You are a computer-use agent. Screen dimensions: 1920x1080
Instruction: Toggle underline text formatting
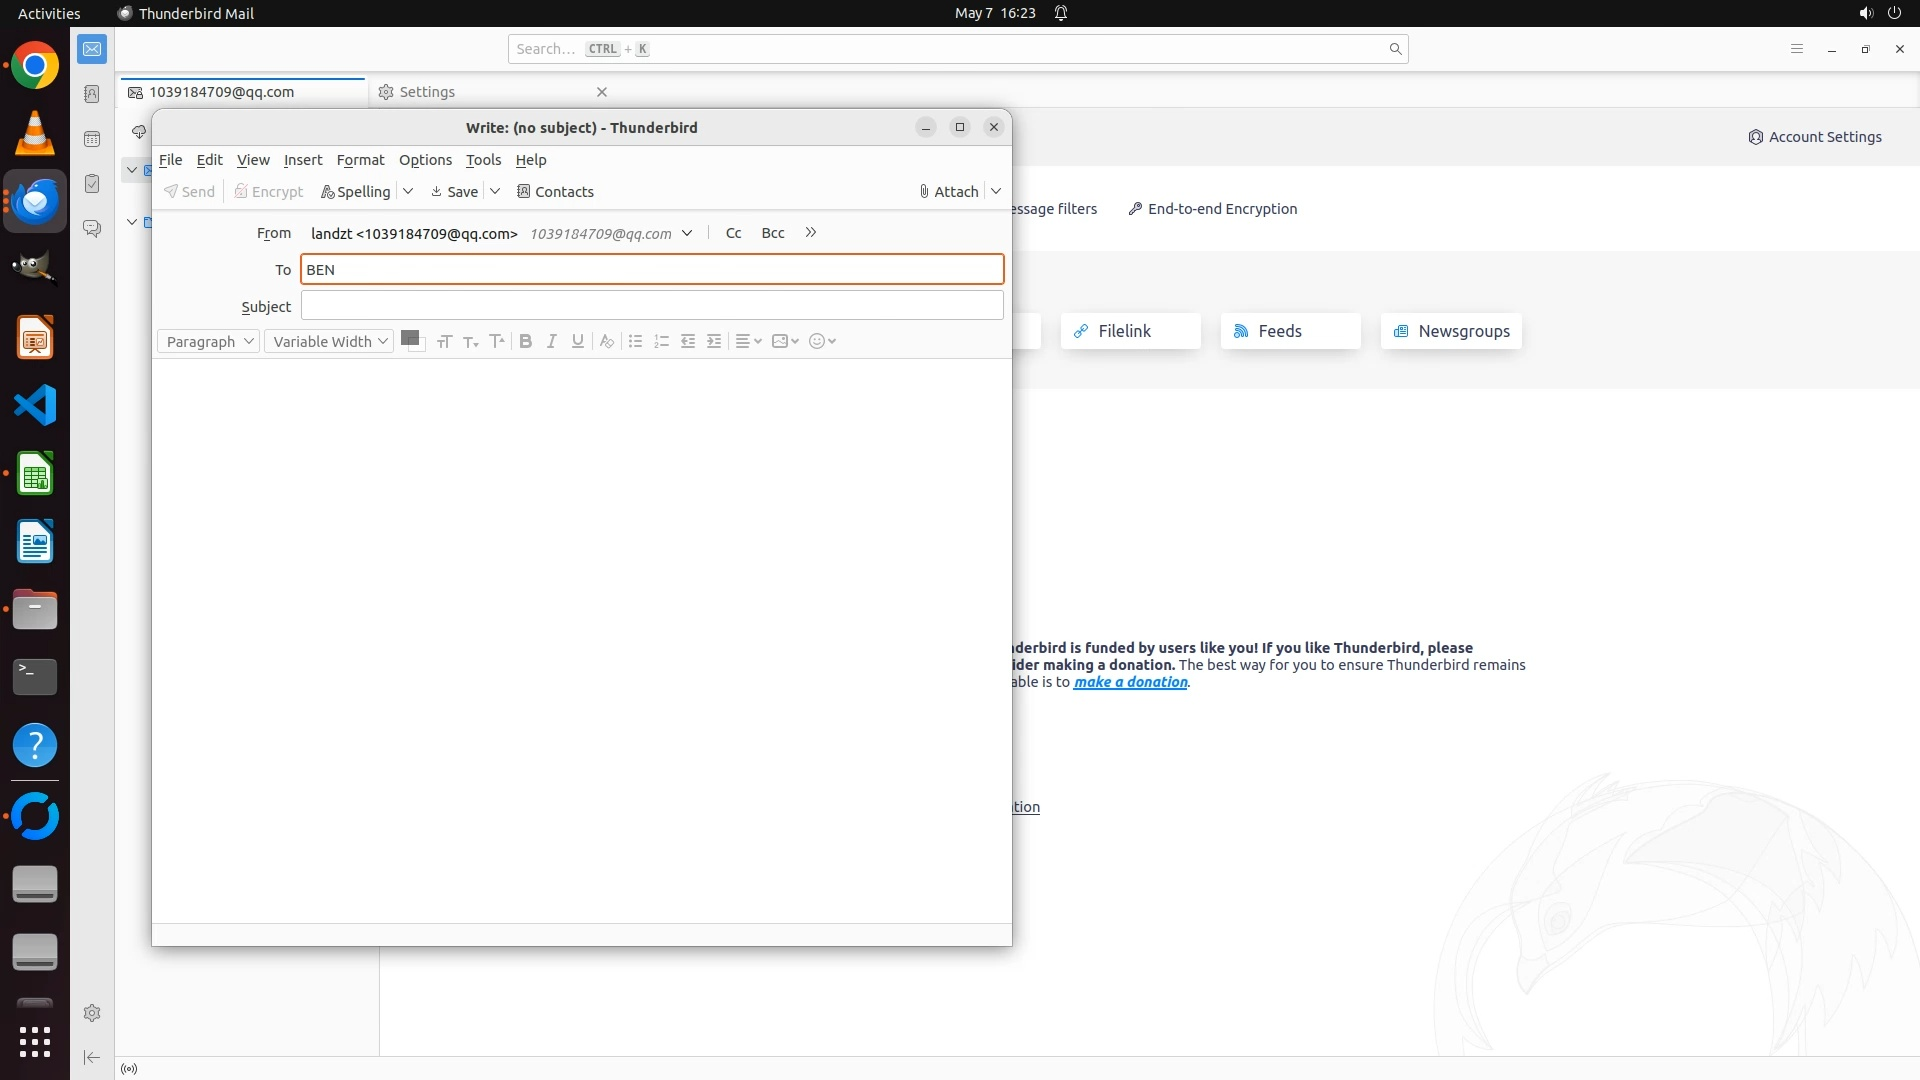[x=577, y=341]
